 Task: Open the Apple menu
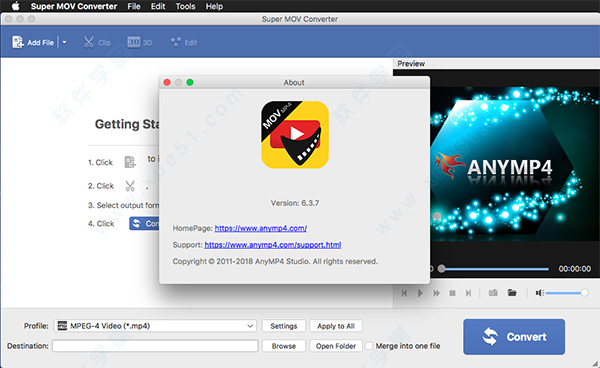tap(15, 6)
